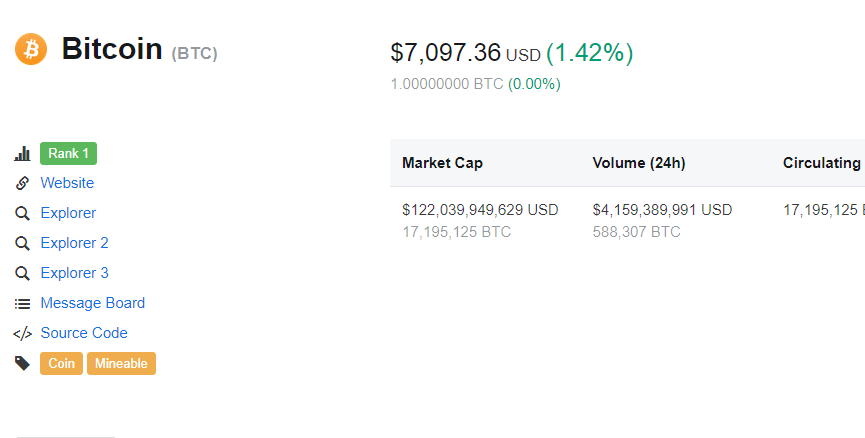865x438 pixels.
Task: Click the Volume (24h) column header
Action: pos(639,163)
